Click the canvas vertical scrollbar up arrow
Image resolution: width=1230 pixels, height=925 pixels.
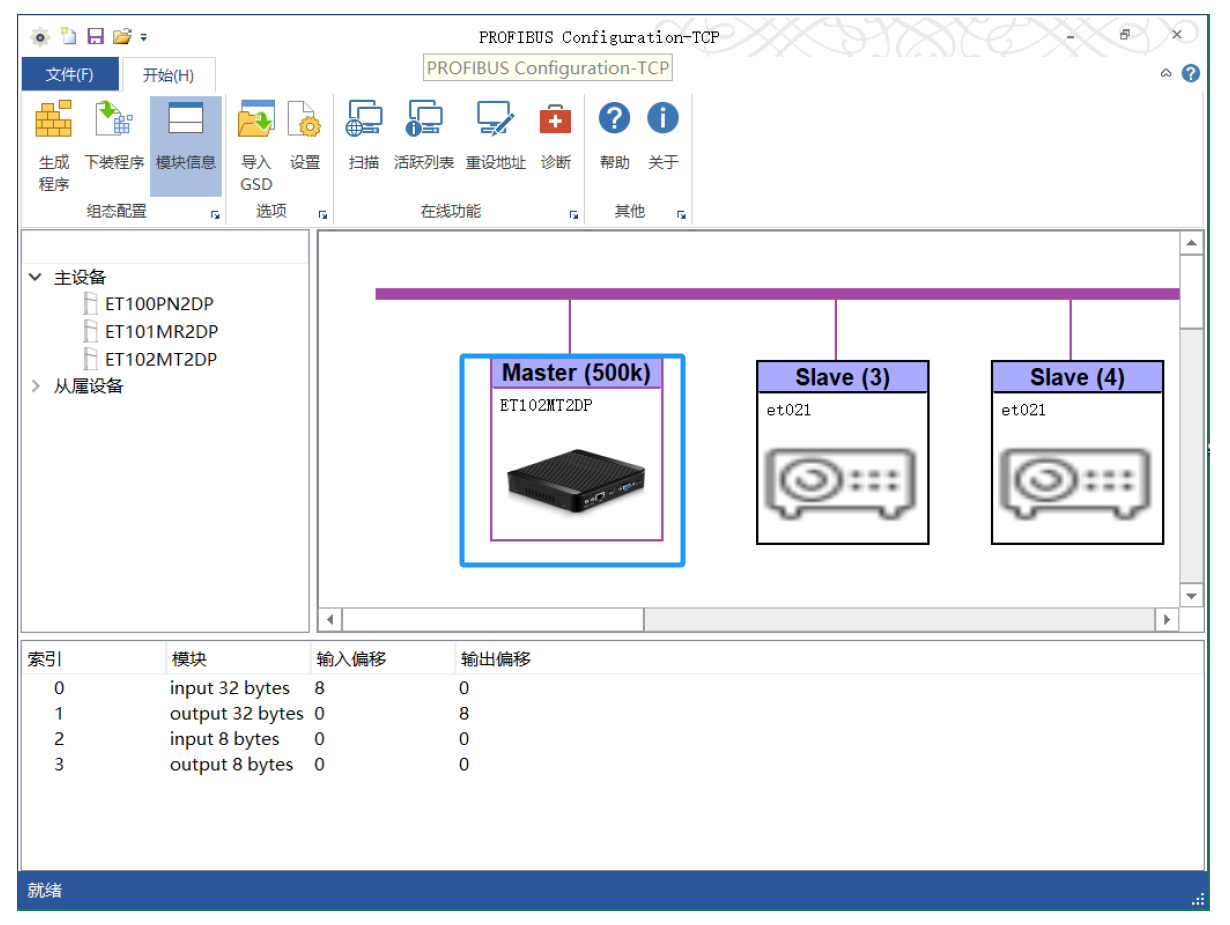[1192, 243]
